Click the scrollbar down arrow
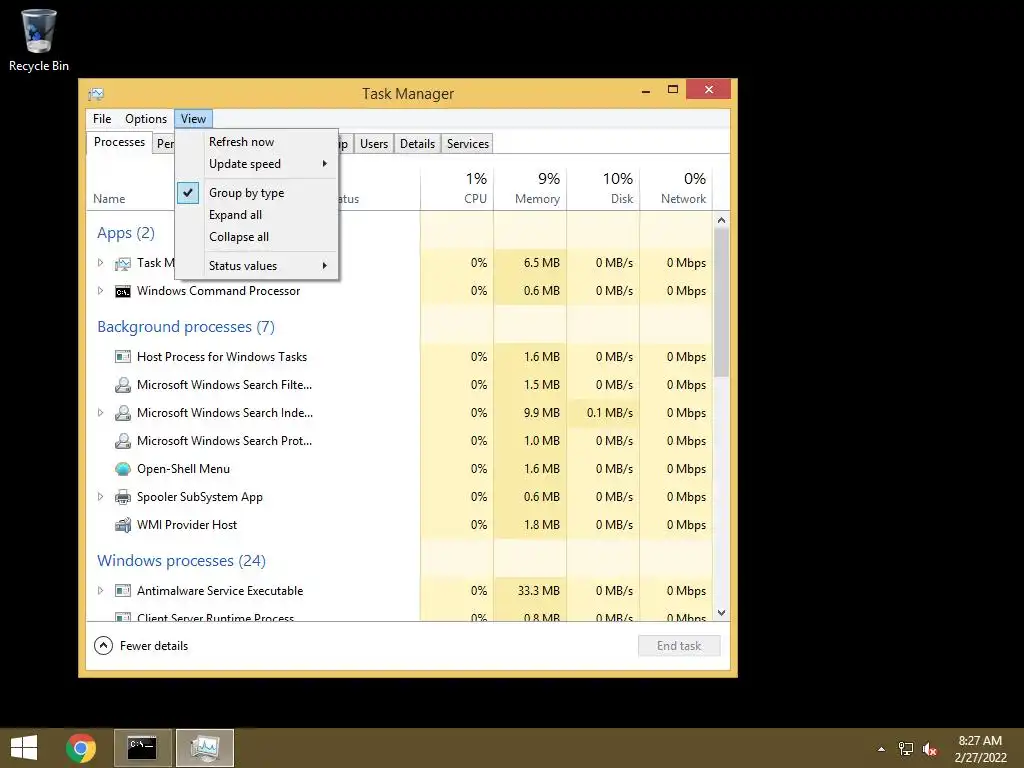 (x=722, y=613)
